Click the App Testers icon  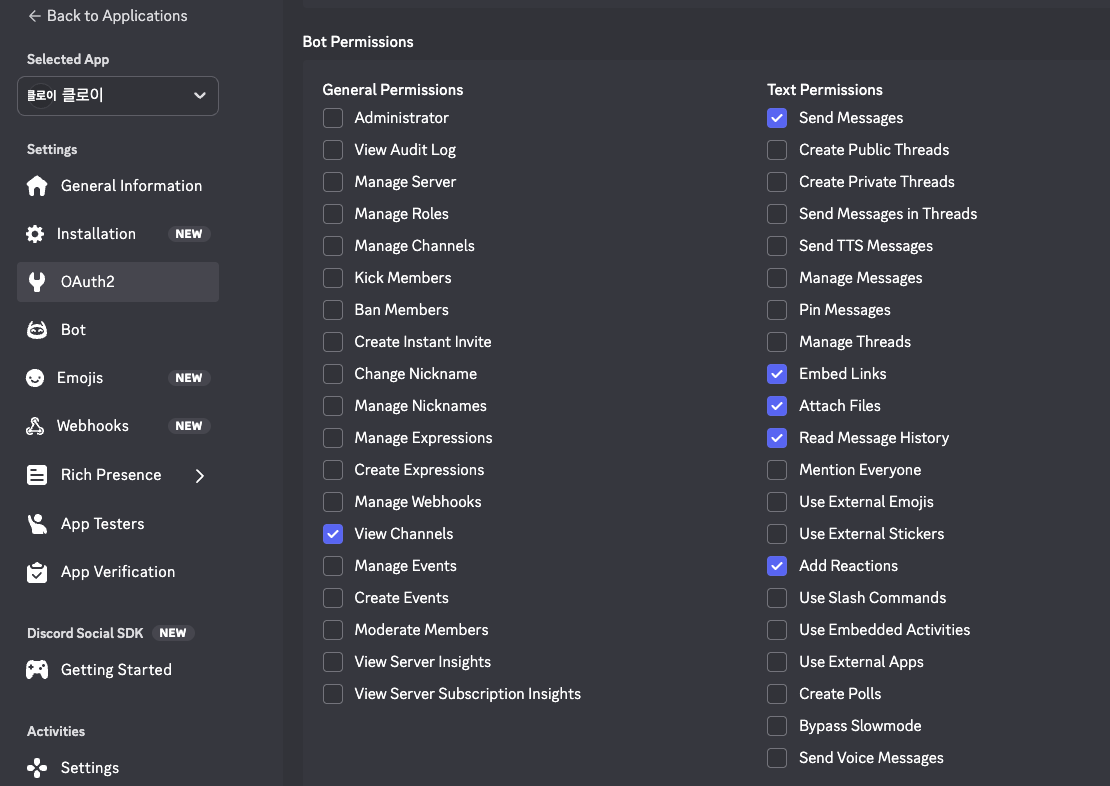[37, 524]
